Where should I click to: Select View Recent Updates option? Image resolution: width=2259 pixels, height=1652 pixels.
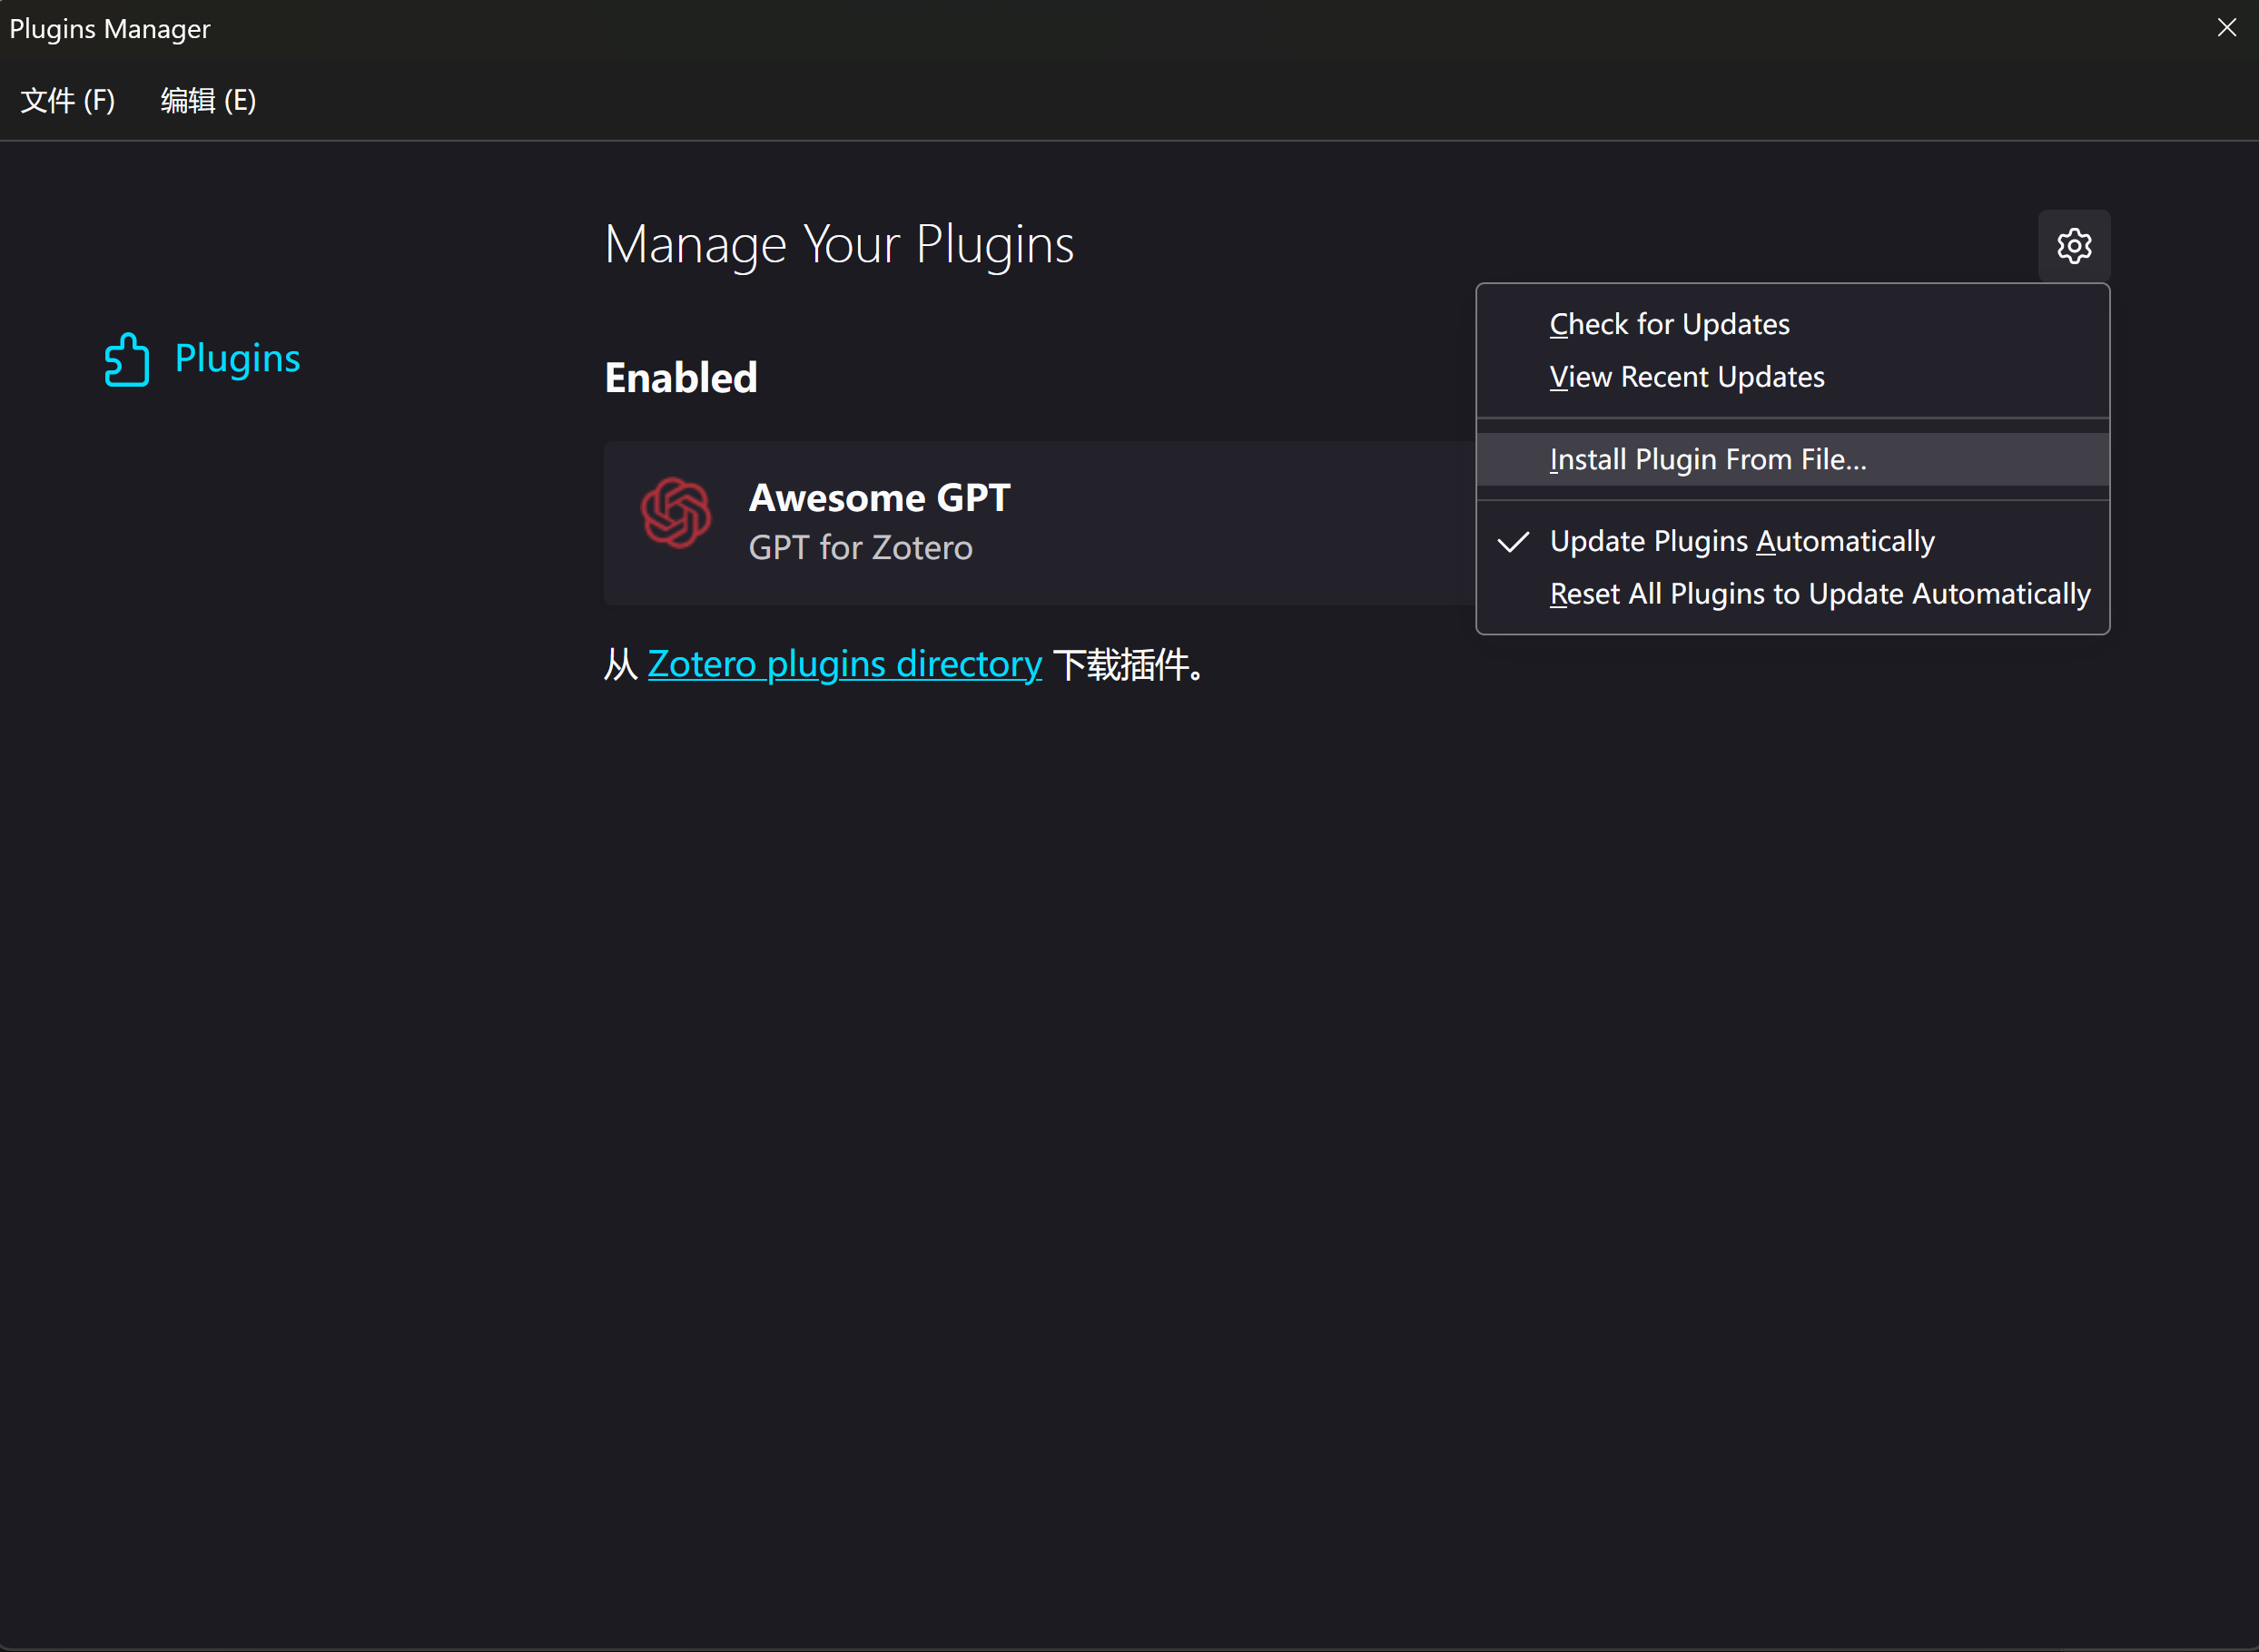(1683, 375)
